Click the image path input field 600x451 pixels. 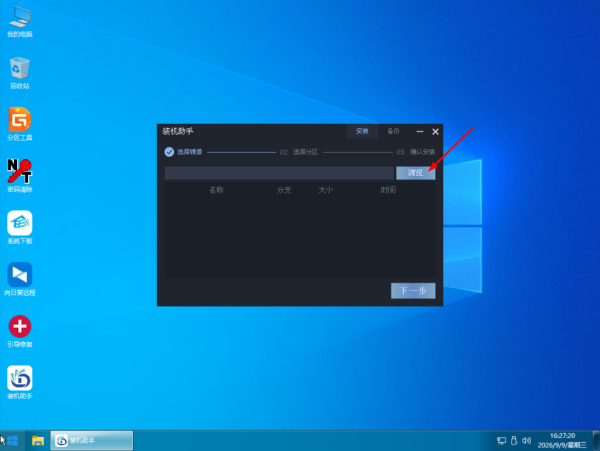[x=279, y=173]
